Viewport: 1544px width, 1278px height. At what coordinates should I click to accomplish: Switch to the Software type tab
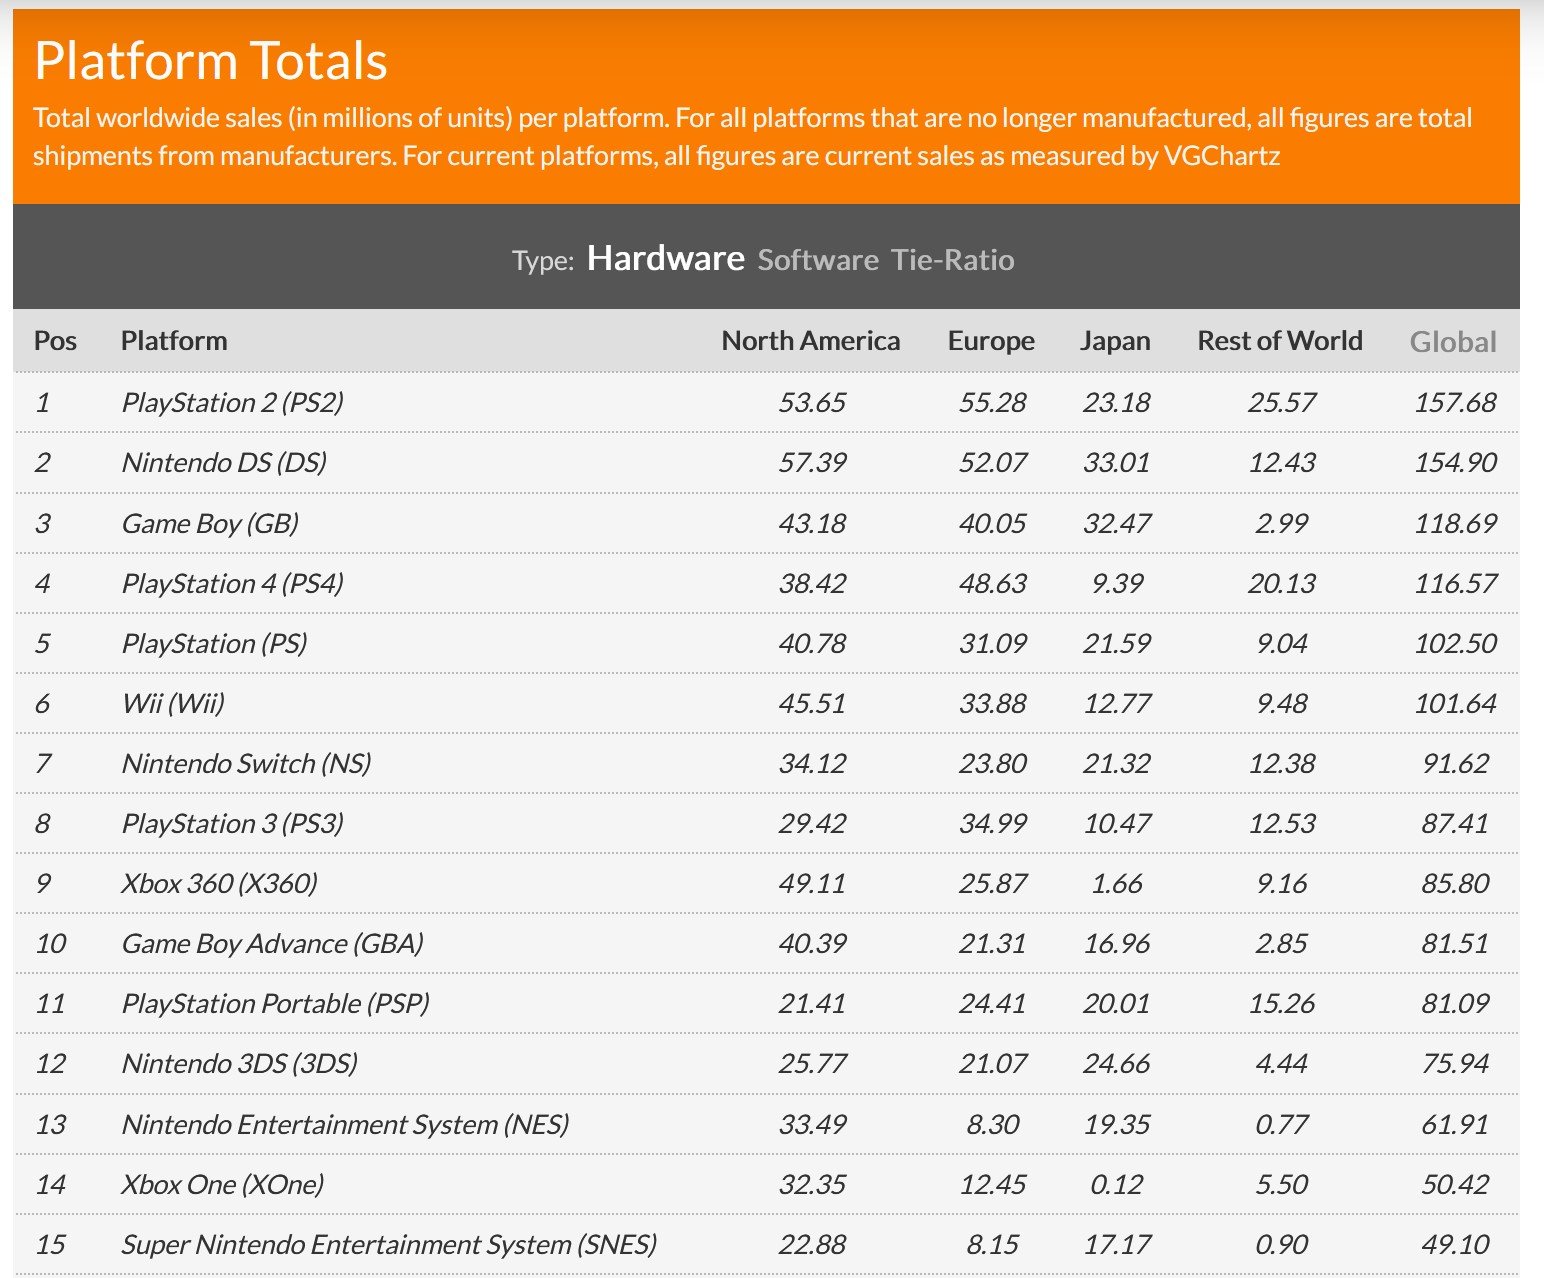pyautogui.click(x=817, y=260)
